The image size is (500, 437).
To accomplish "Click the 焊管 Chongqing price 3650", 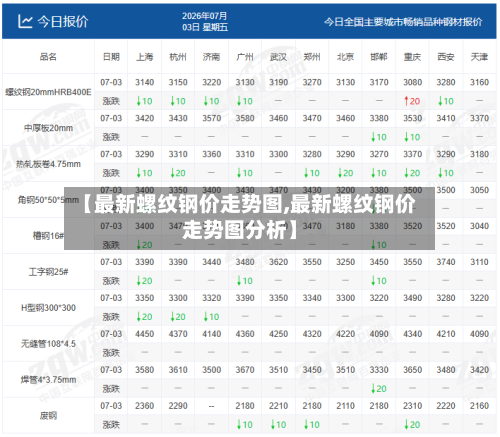I will 412,370.
